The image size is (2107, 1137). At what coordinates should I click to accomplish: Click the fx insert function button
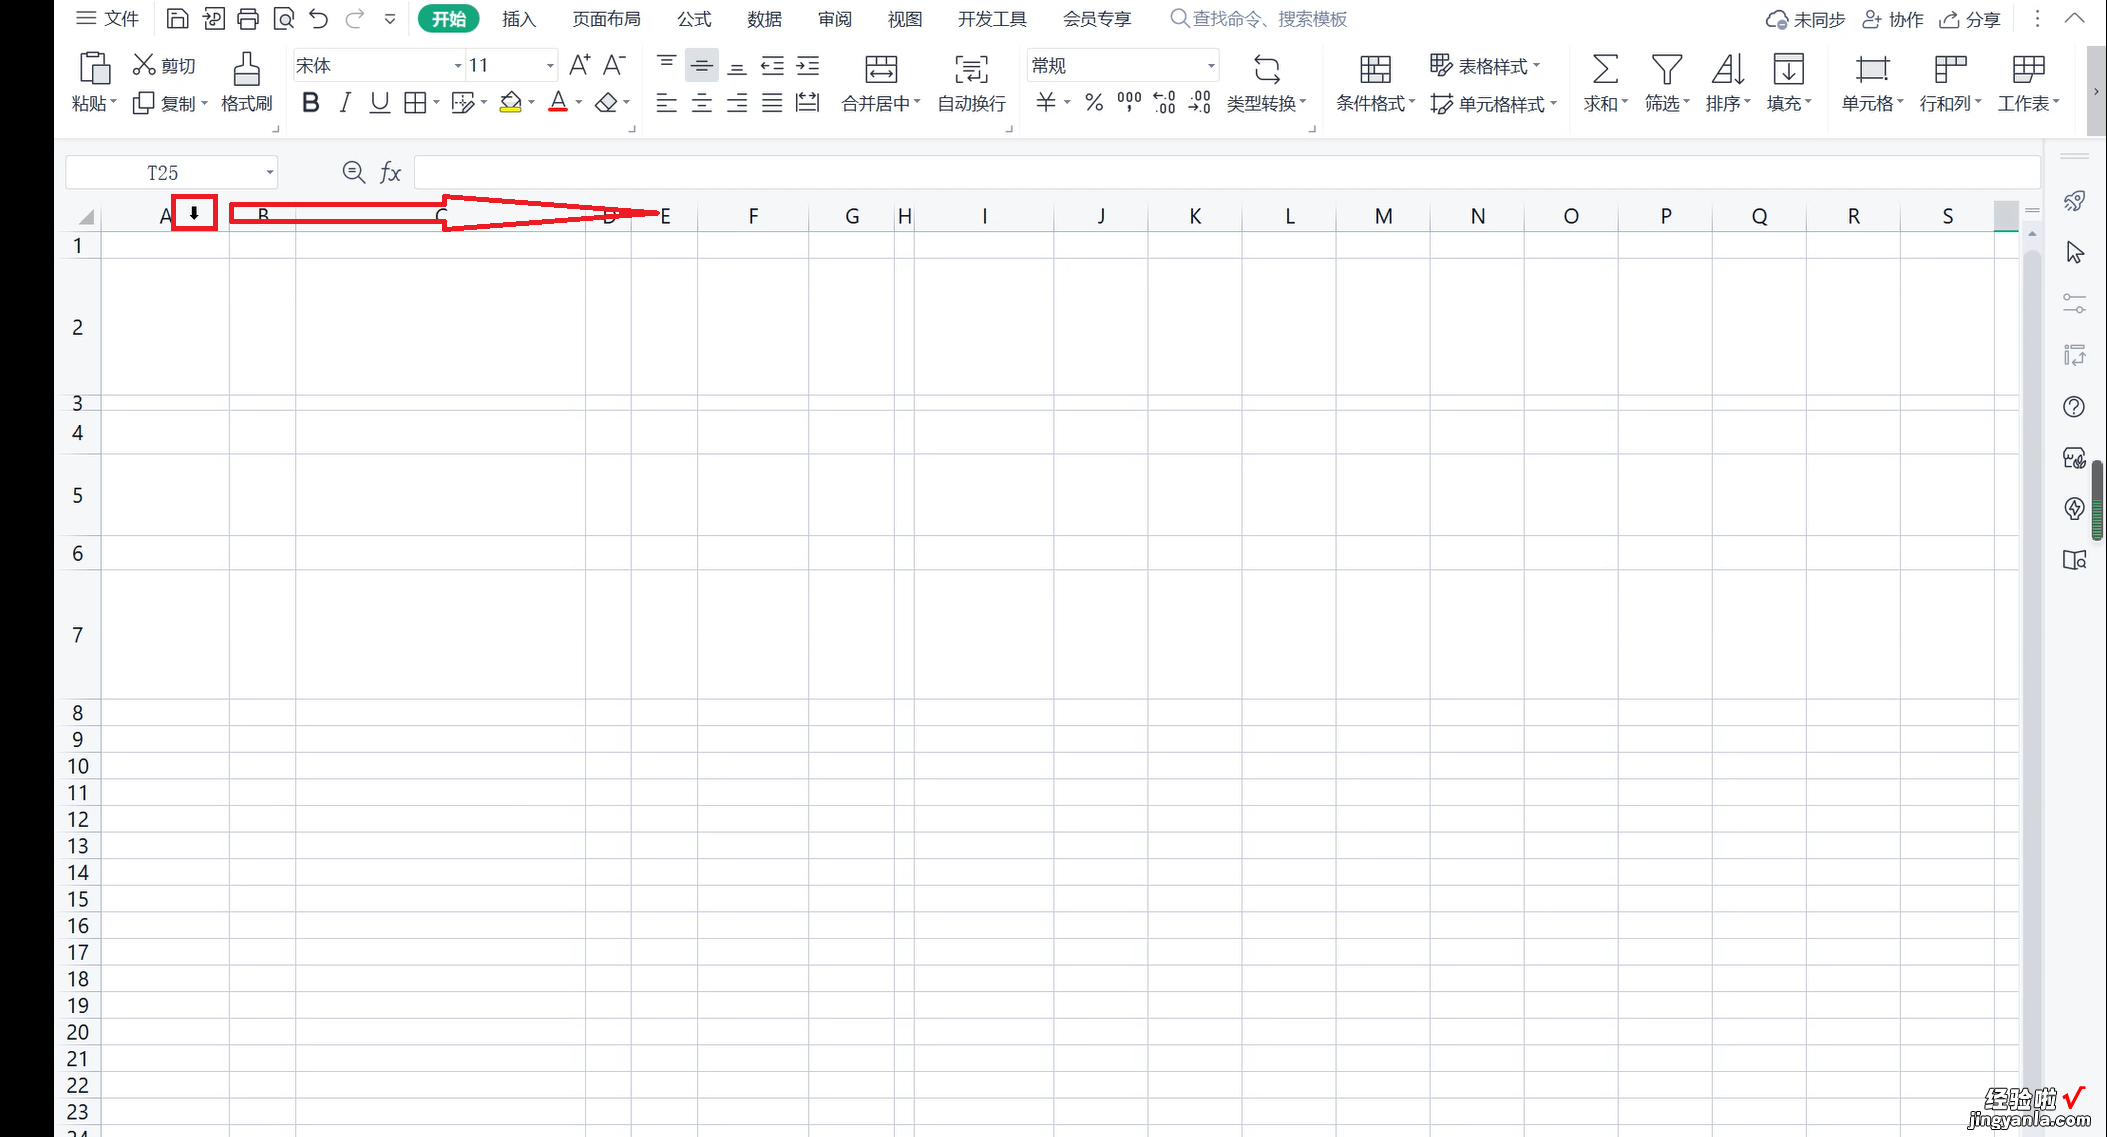(x=390, y=172)
